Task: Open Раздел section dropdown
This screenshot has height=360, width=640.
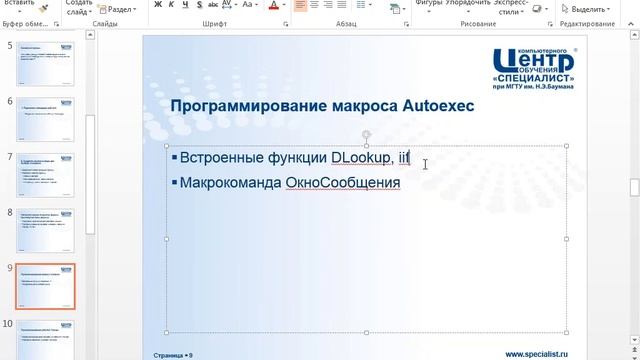Action: 118,9
